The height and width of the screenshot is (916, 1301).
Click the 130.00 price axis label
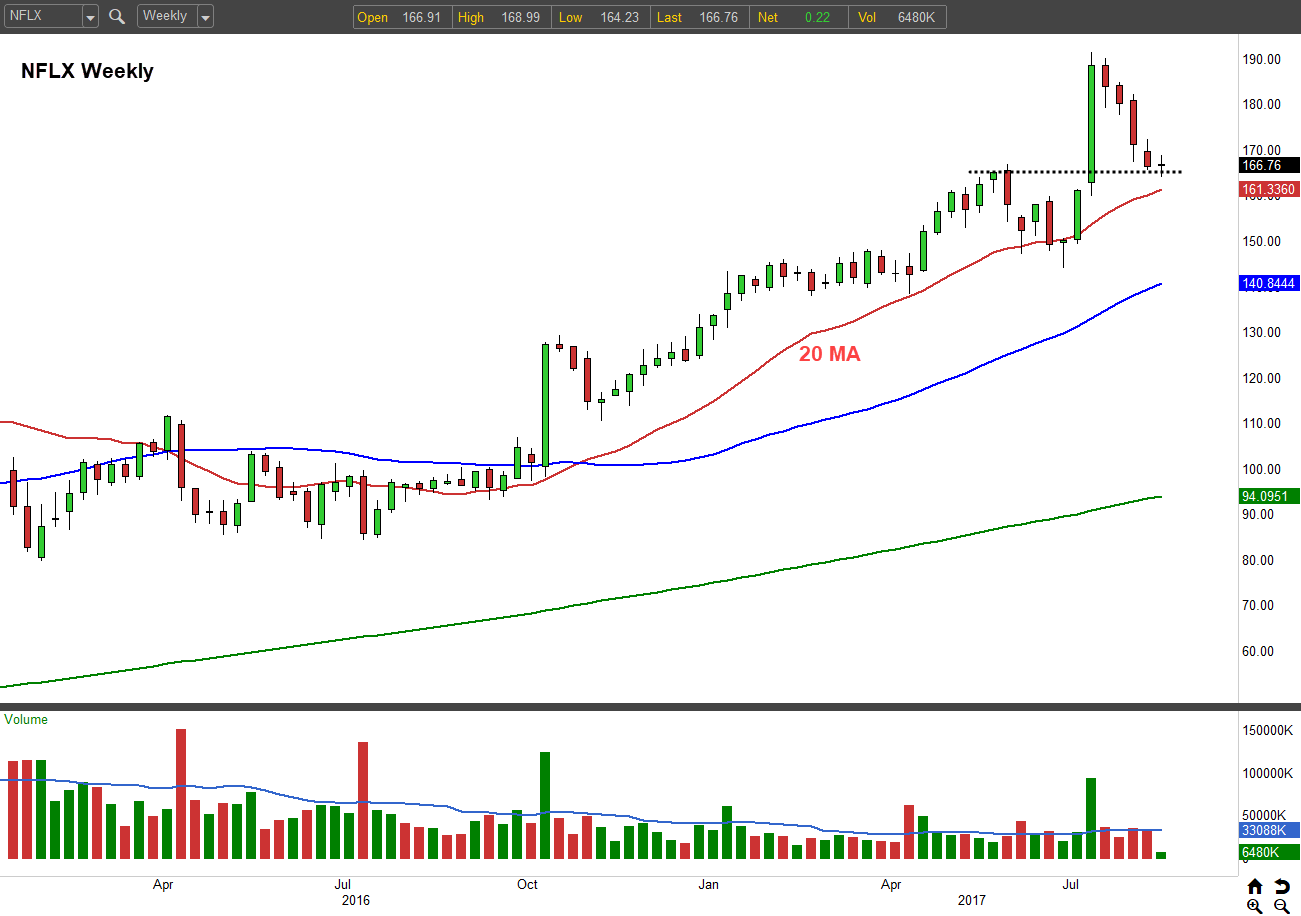(x=1262, y=332)
